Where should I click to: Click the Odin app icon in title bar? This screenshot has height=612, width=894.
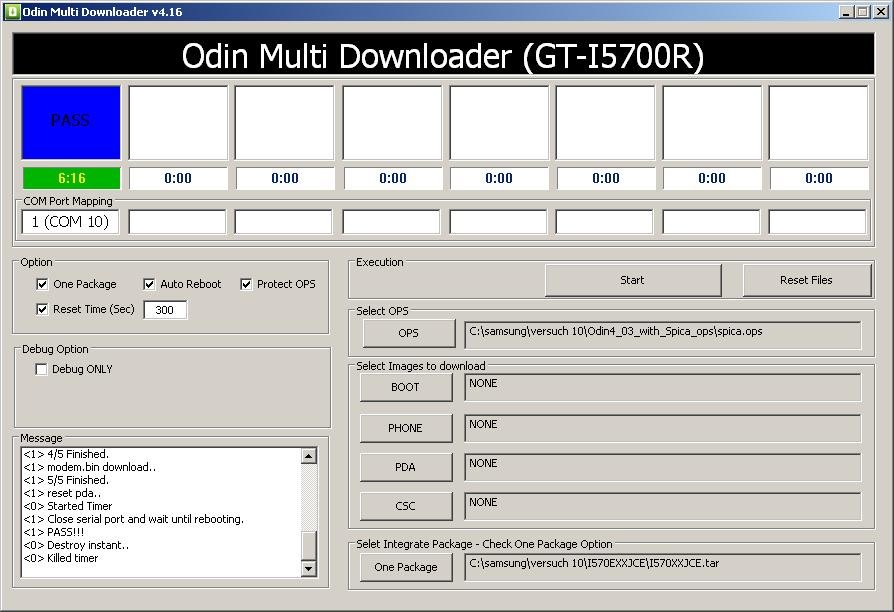point(11,11)
